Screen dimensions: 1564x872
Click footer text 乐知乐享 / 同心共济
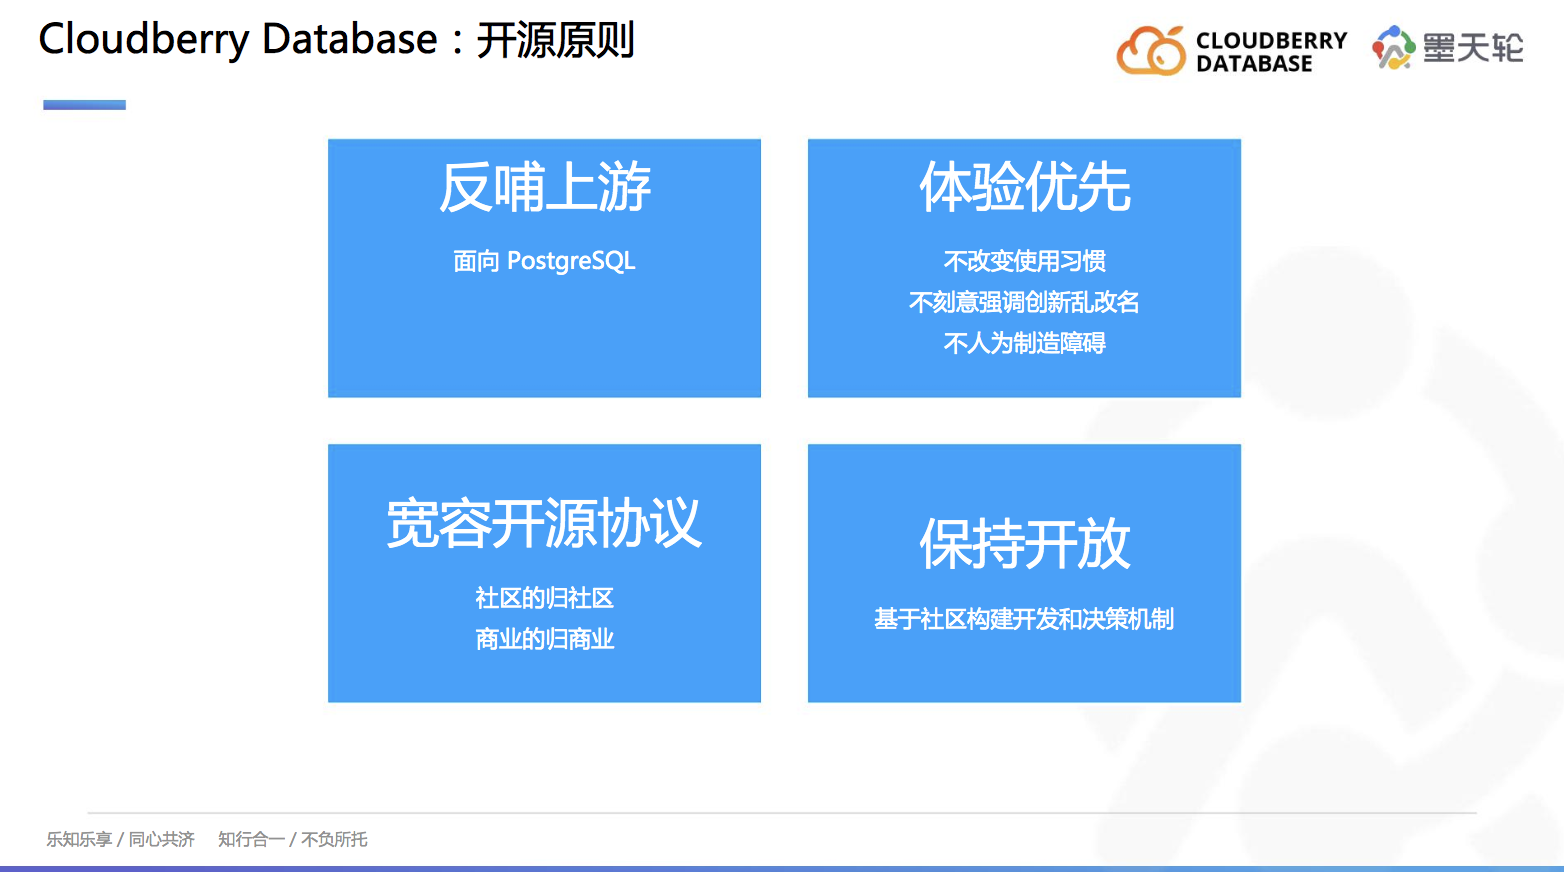click(120, 839)
